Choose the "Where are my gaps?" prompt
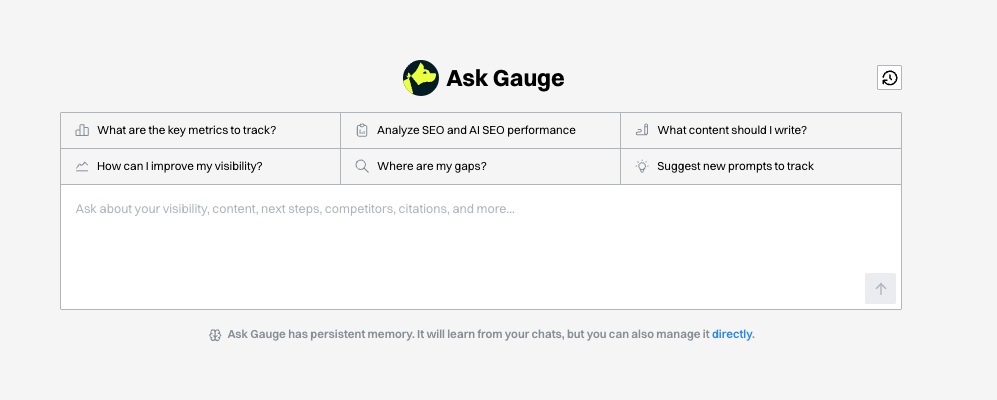997x400 pixels. pos(432,166)
